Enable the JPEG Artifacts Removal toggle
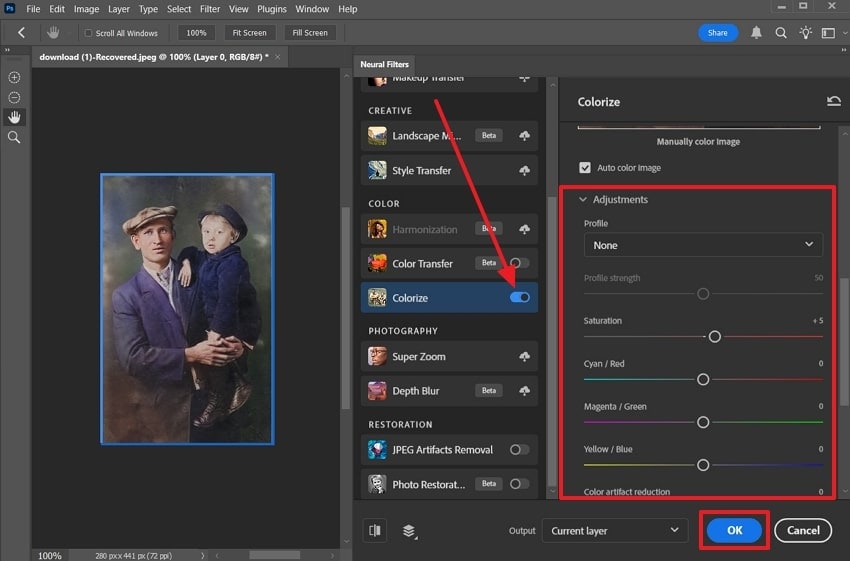The image size is (850, 561). point(520,450)
